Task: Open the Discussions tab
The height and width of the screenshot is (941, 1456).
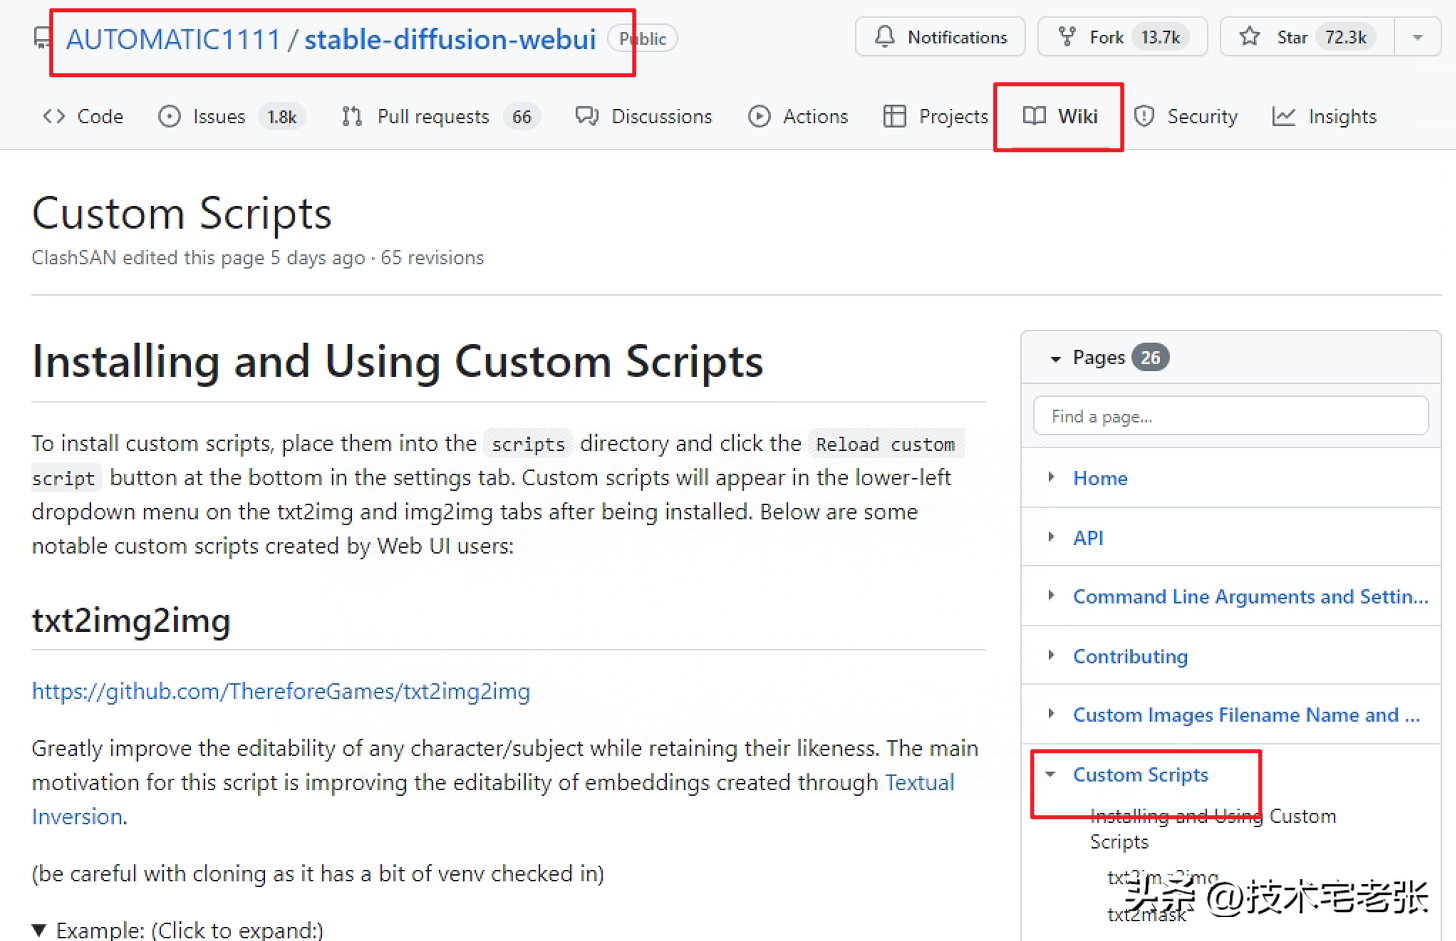Action: [644, 116]
